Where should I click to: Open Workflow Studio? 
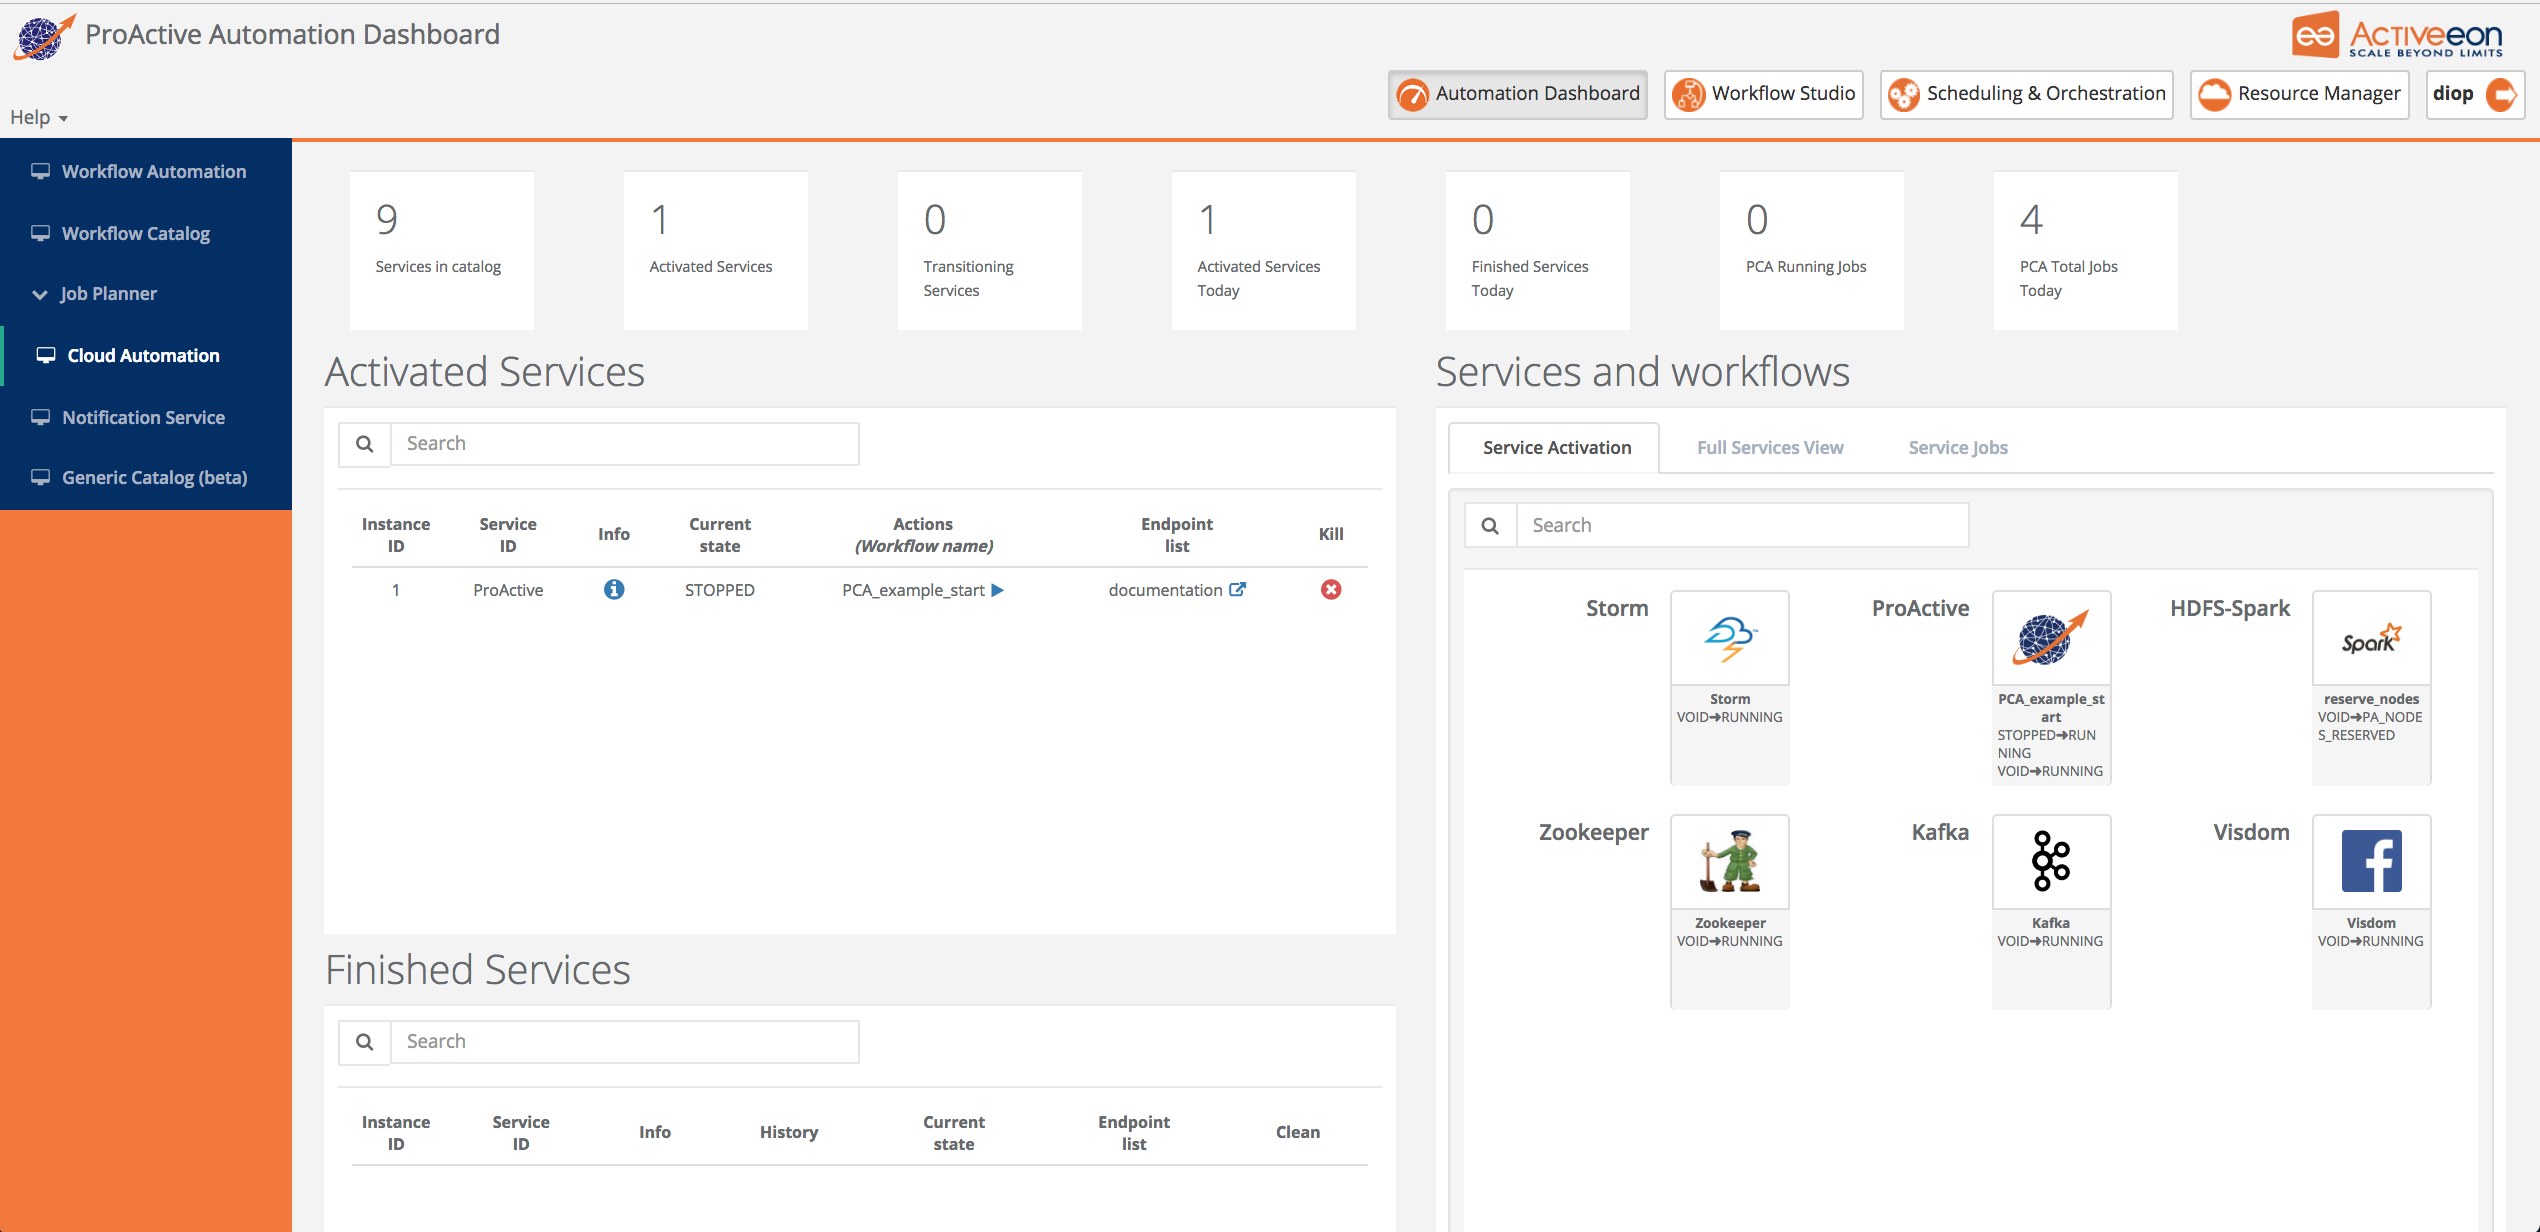pyautogui.click(x=1763, y=94)
